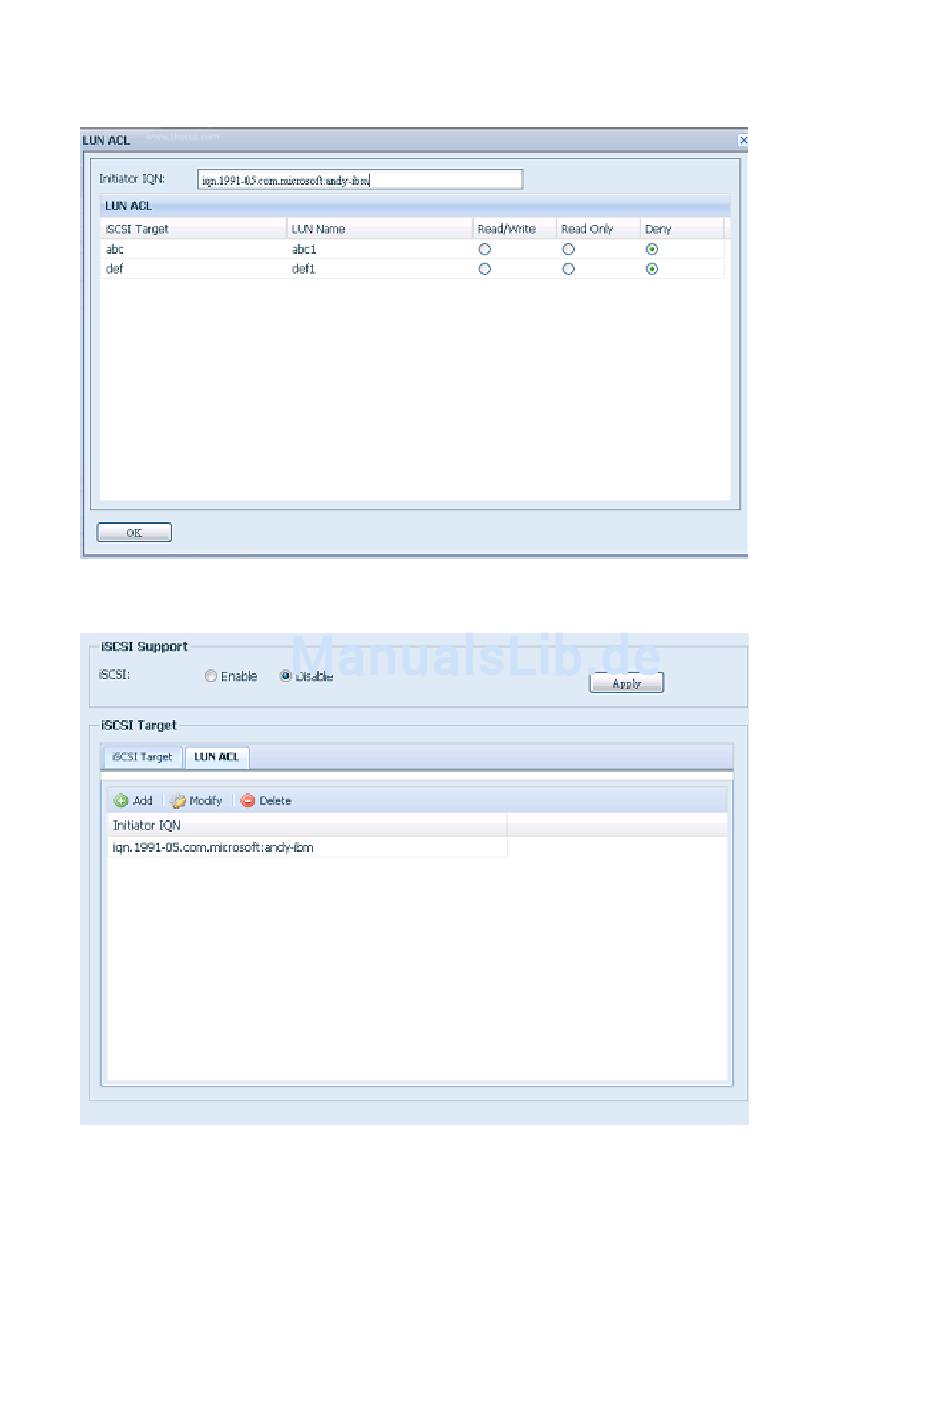The image size is (950, 1419).
Task: Click the Read Only column header
Action: [598, 229]
